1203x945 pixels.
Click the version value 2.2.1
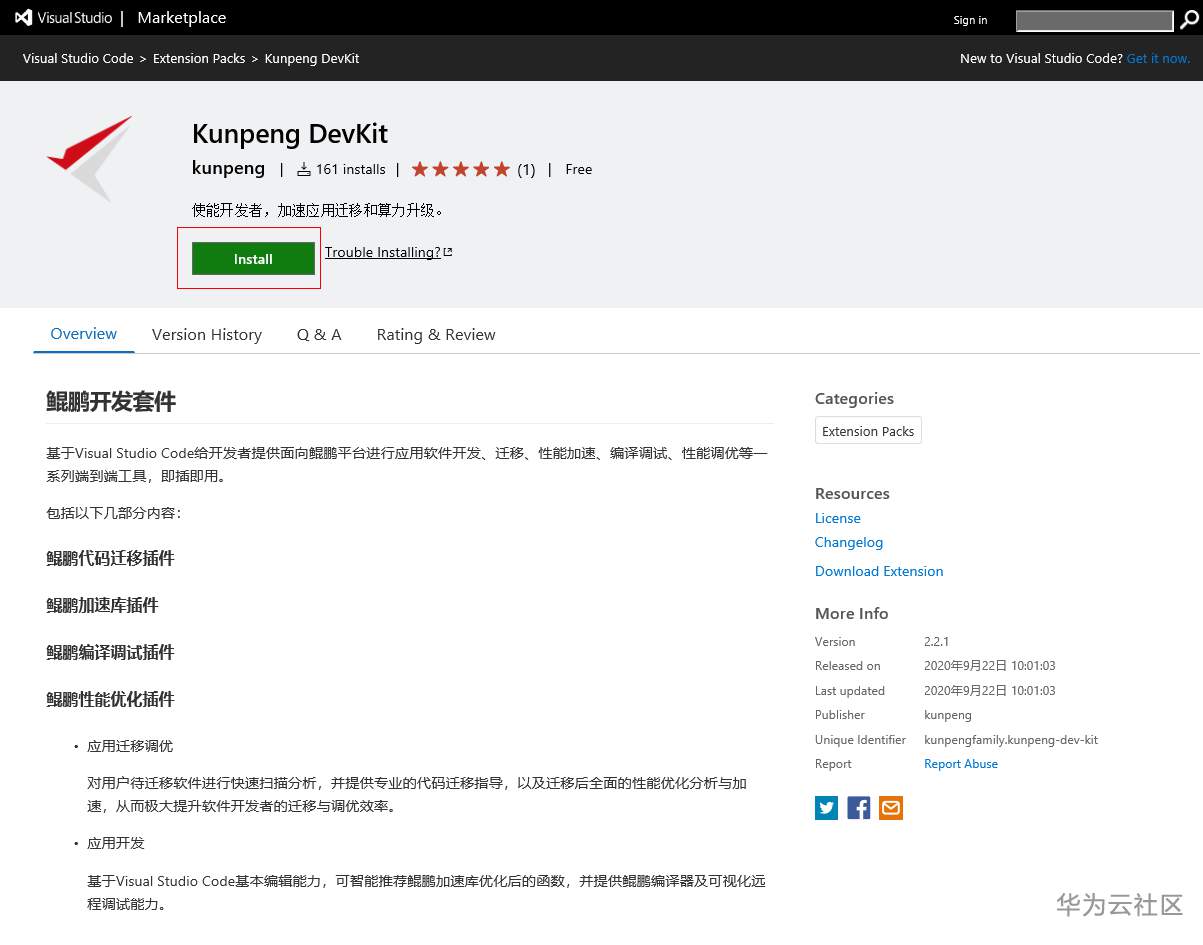click(x=936, y=642)
